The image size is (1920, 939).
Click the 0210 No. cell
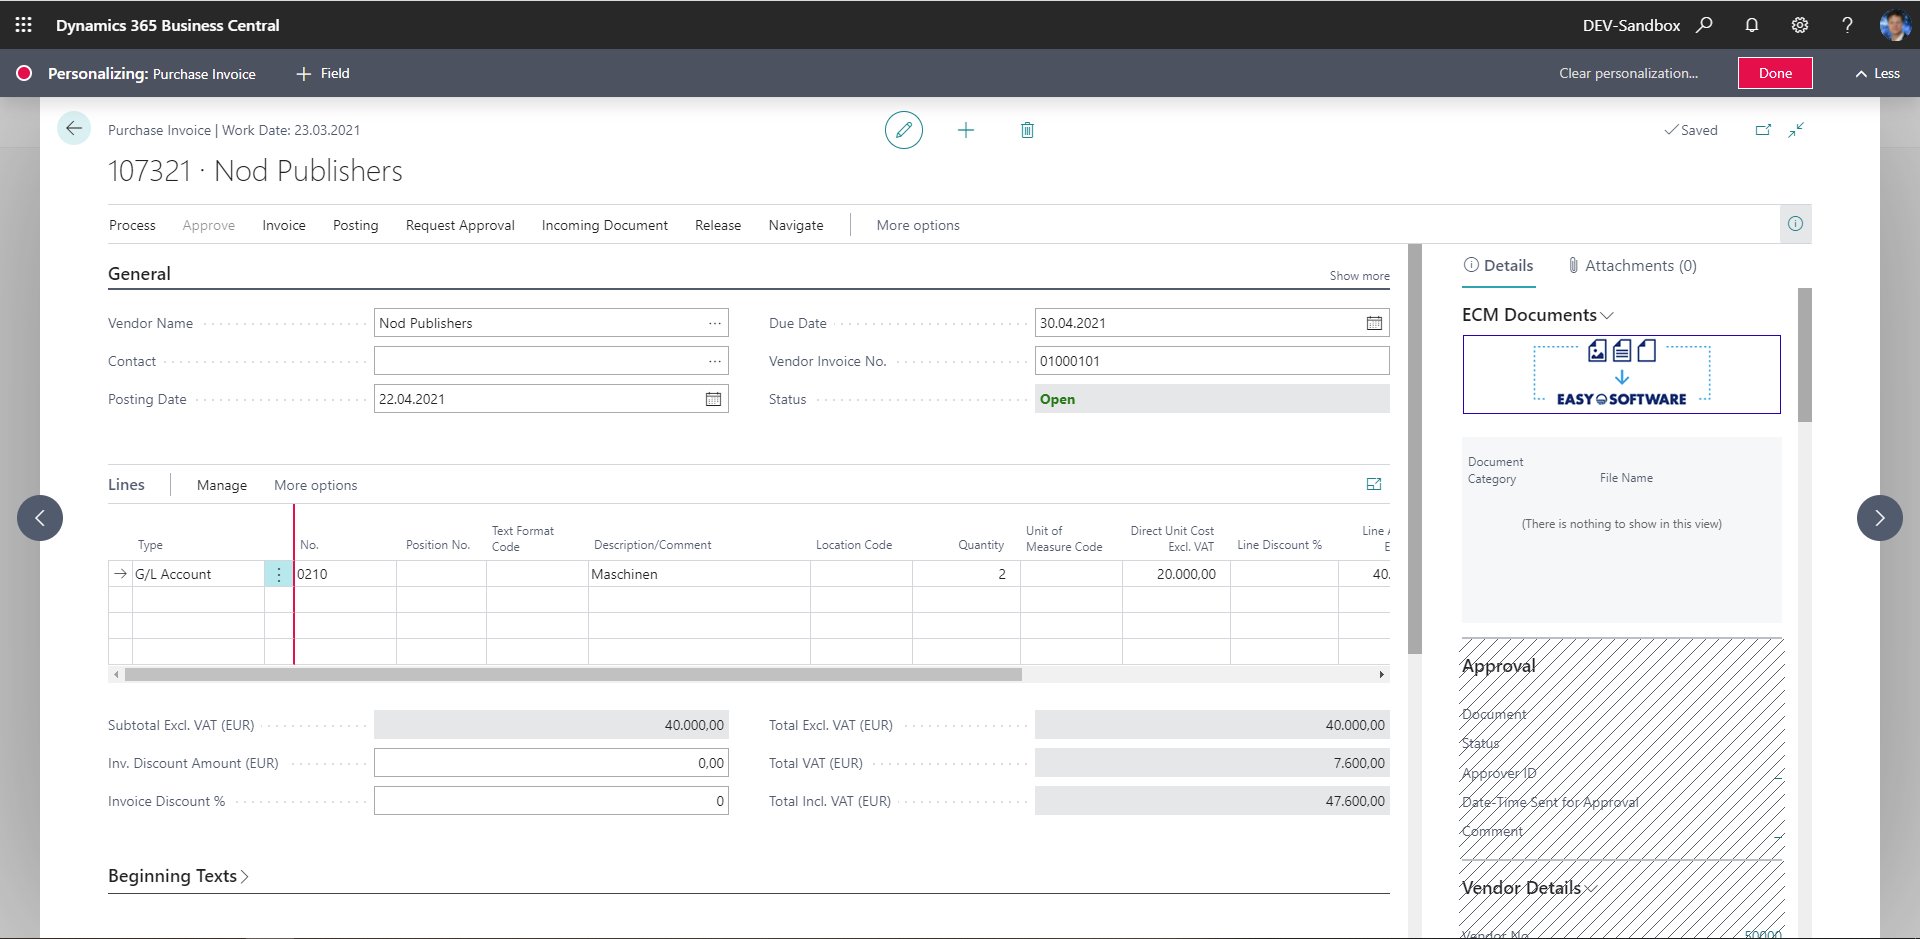(x=345, y=574)
